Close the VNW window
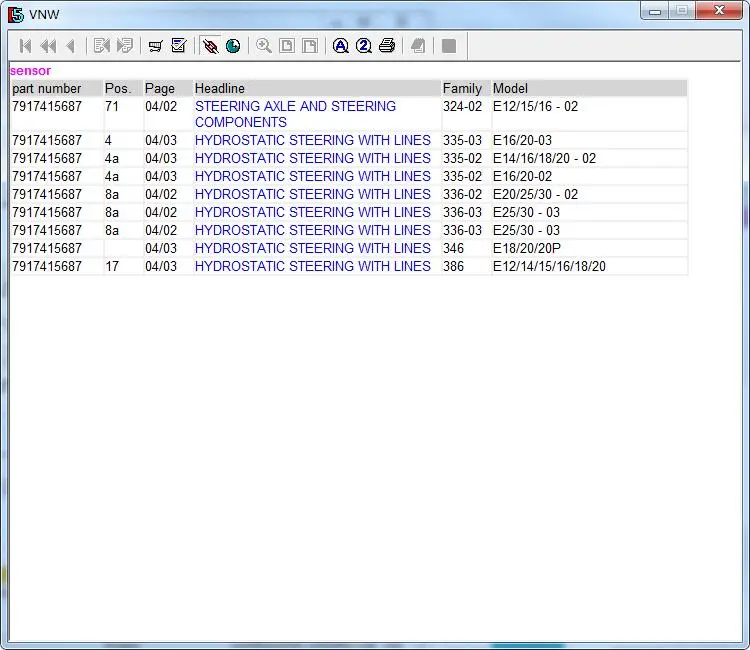 click(719, 11)
